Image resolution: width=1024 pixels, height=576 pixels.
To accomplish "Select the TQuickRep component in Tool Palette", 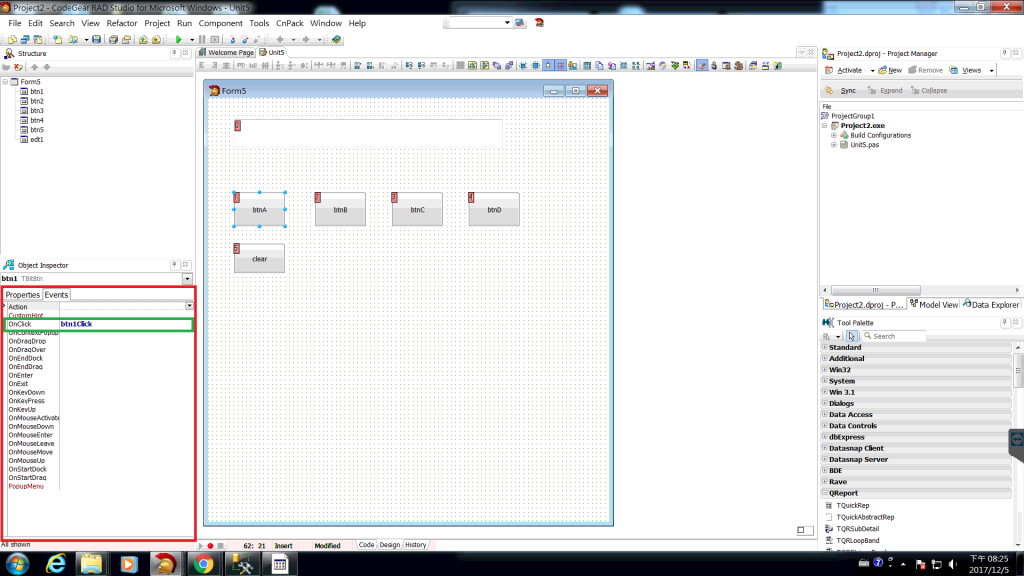I will [x=853, y=505].
